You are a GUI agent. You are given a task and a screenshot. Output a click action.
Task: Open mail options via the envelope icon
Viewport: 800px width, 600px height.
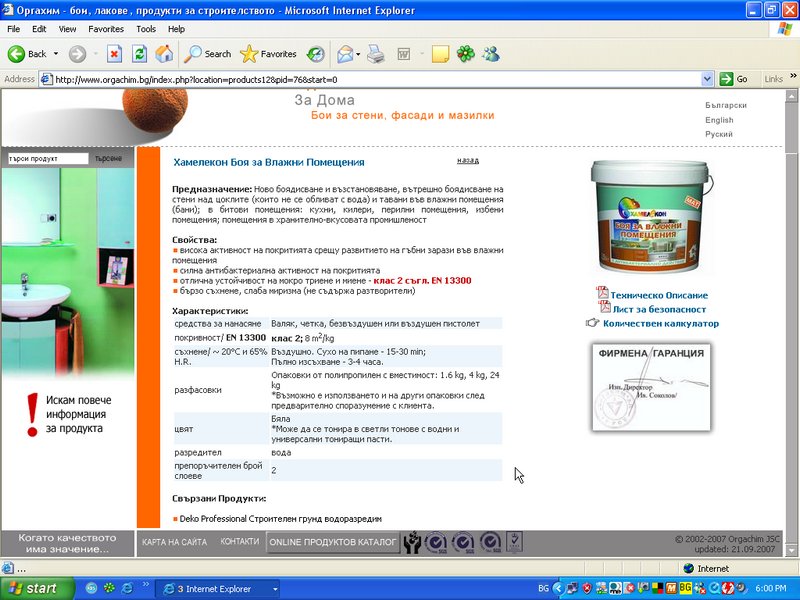coord(344,54)
